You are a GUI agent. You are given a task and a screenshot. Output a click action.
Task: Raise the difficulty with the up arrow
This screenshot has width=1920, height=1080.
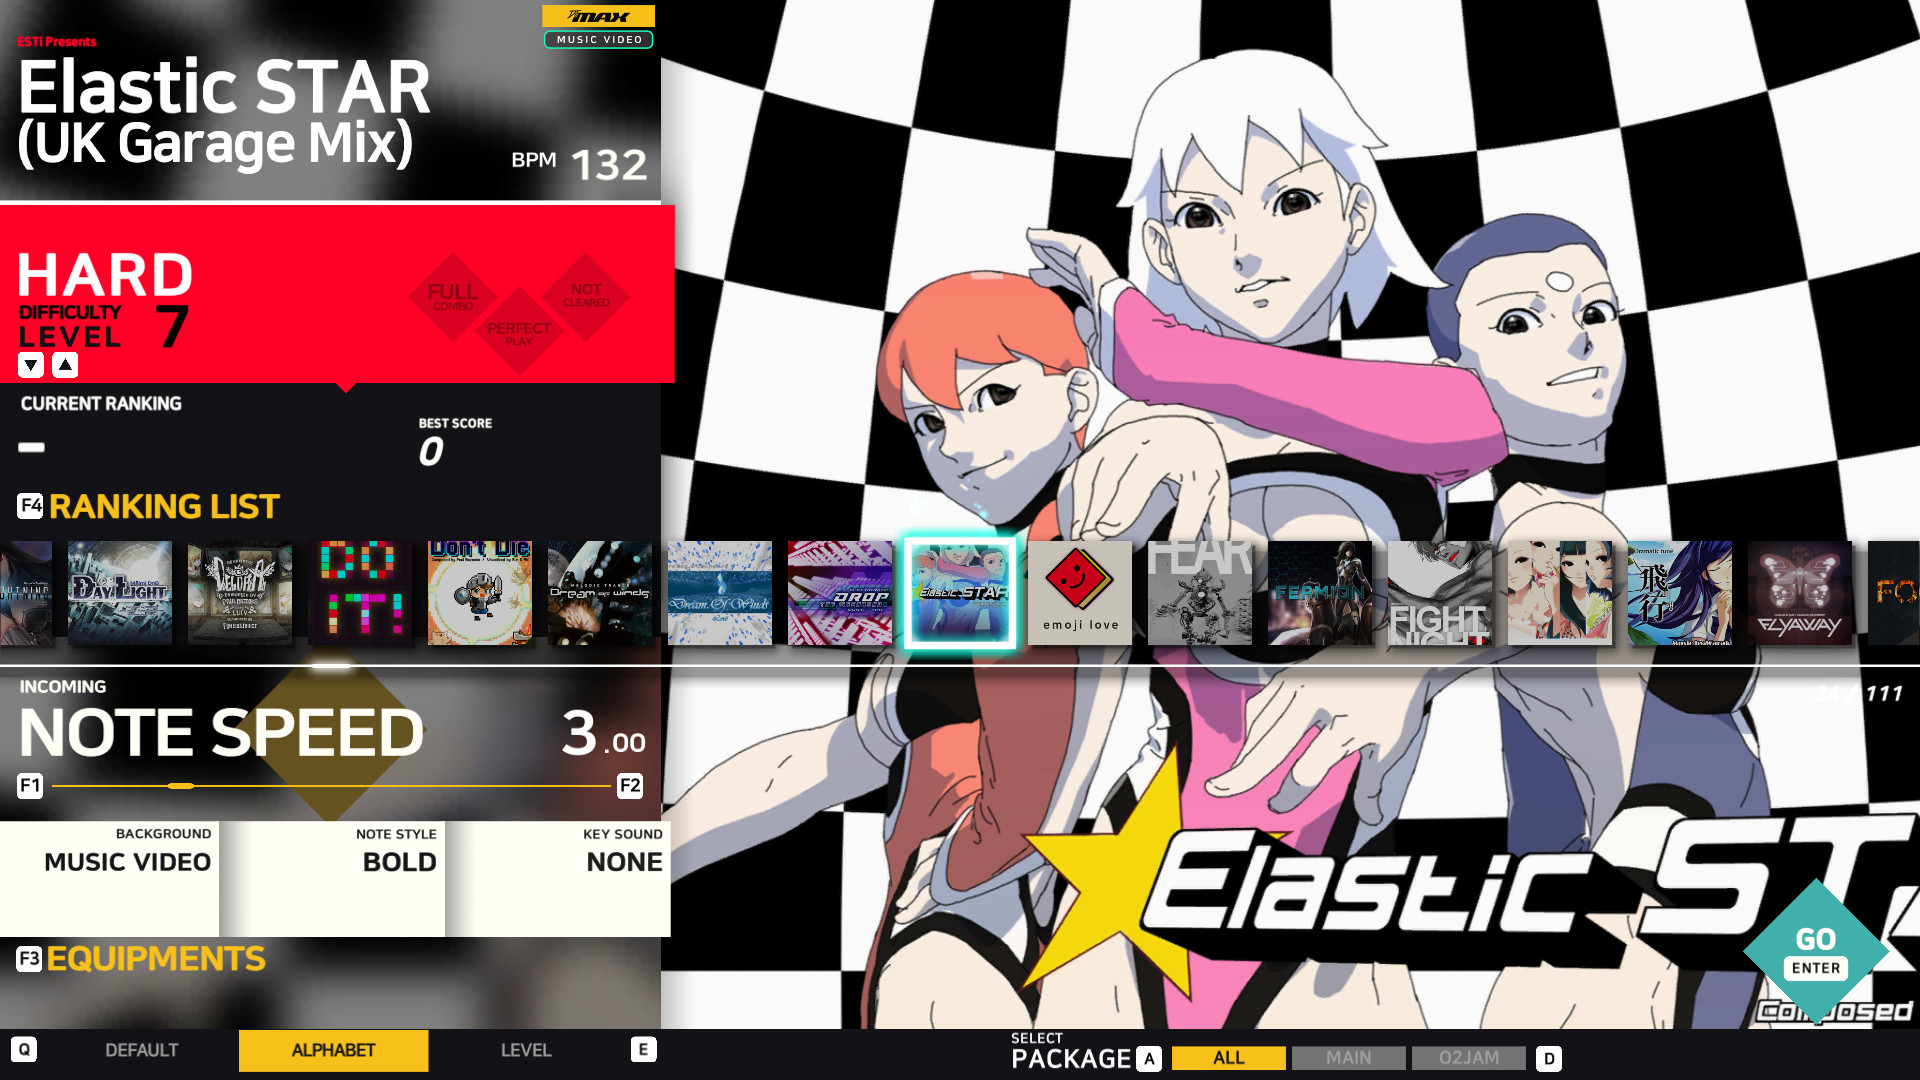[64, 364]
